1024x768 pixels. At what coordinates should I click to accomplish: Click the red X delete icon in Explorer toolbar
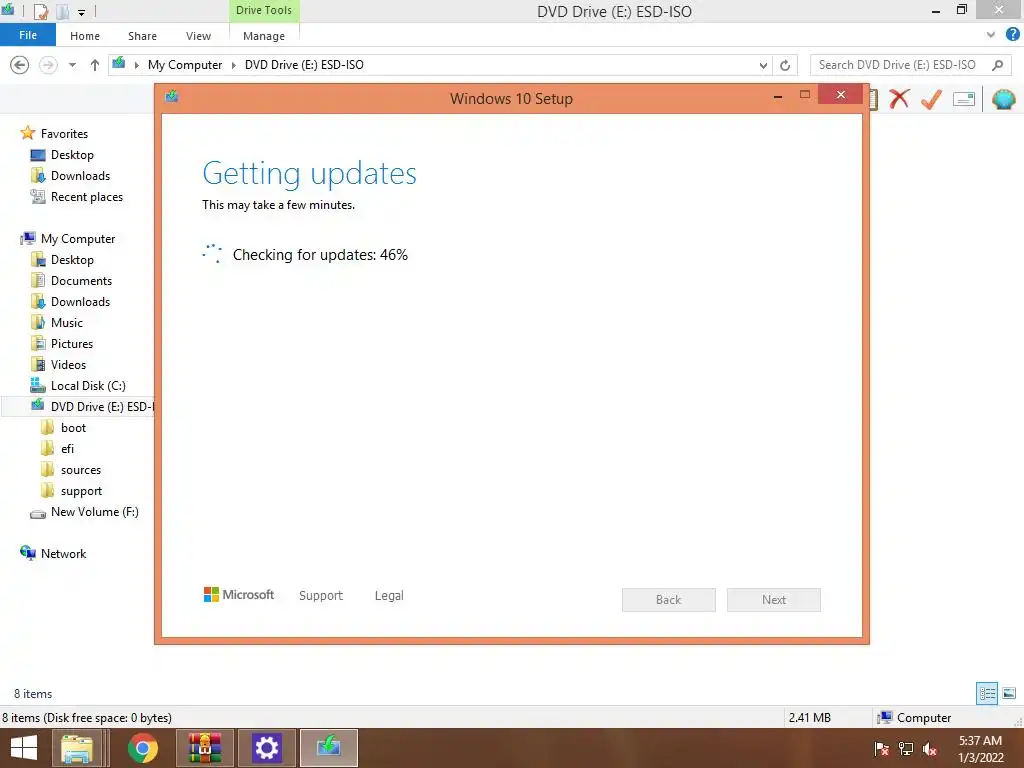899,99
